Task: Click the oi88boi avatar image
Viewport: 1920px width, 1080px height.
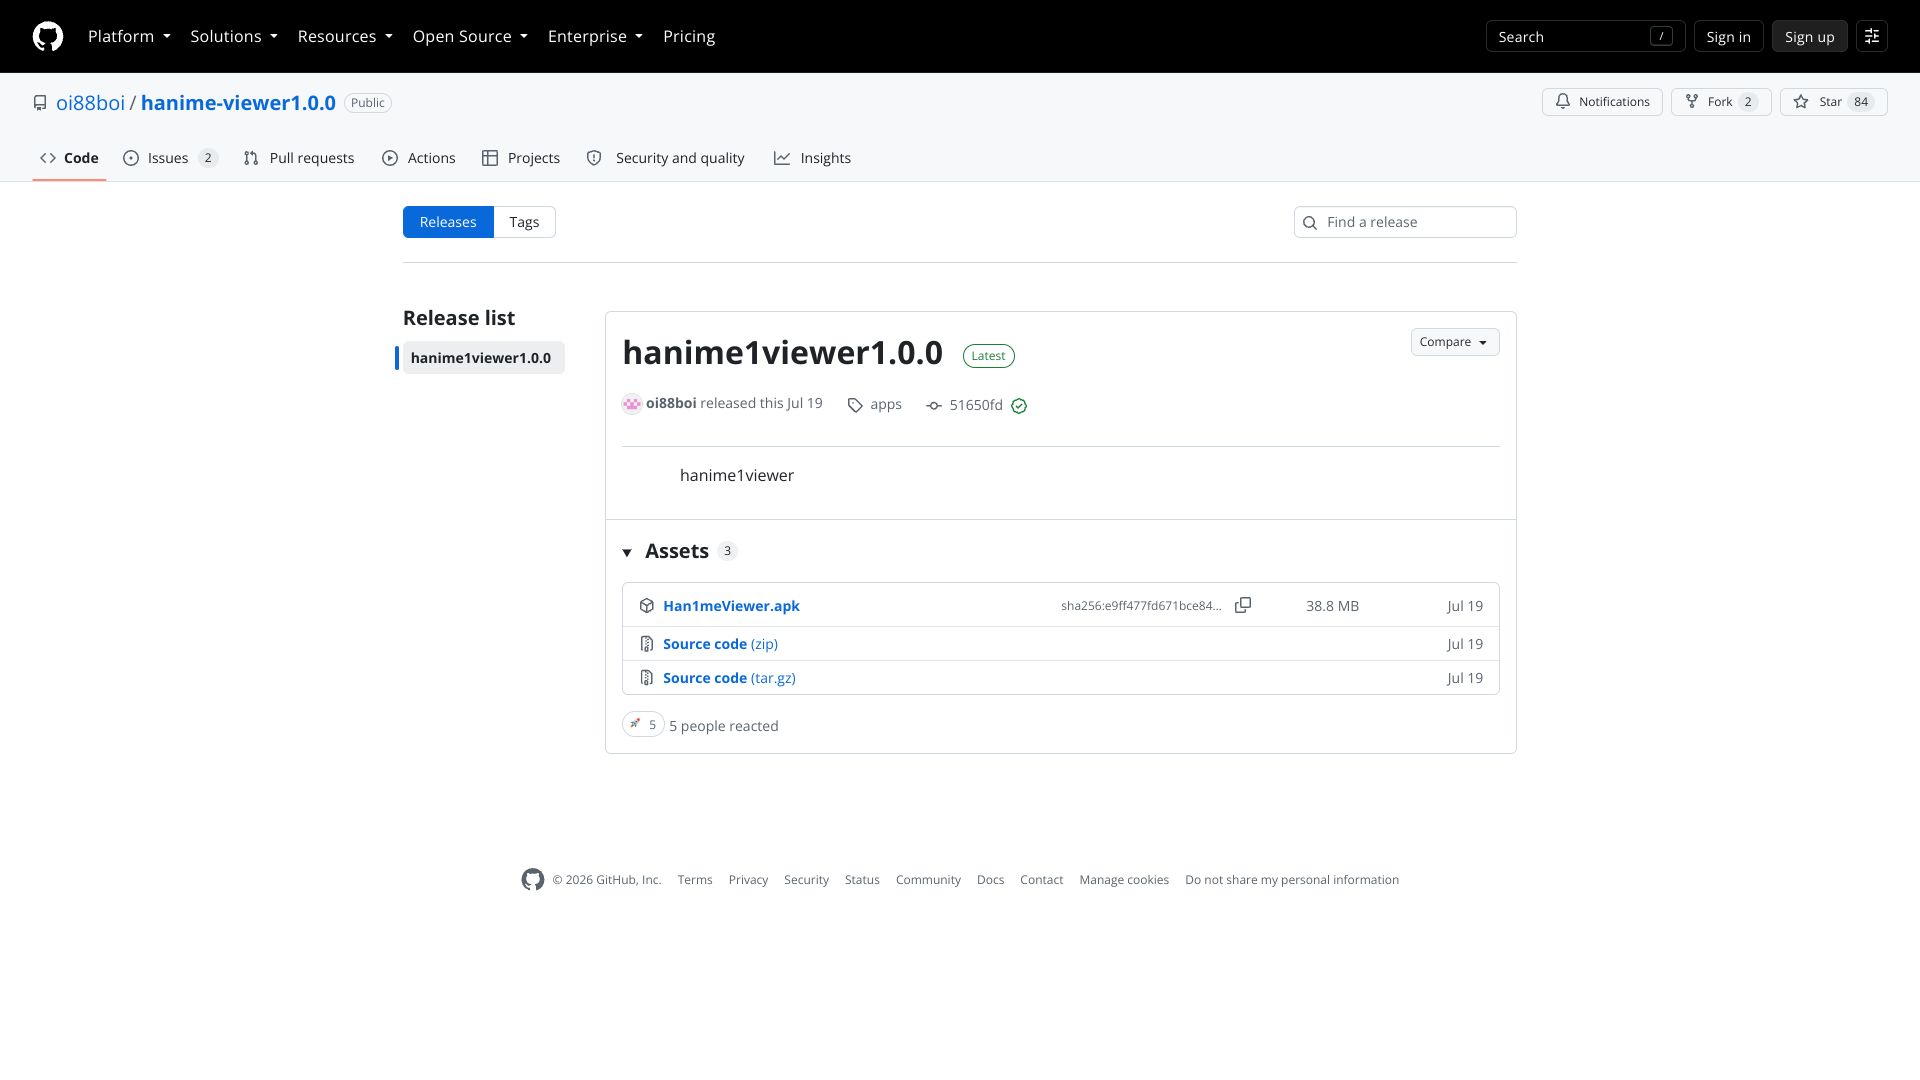Action: 632,404
